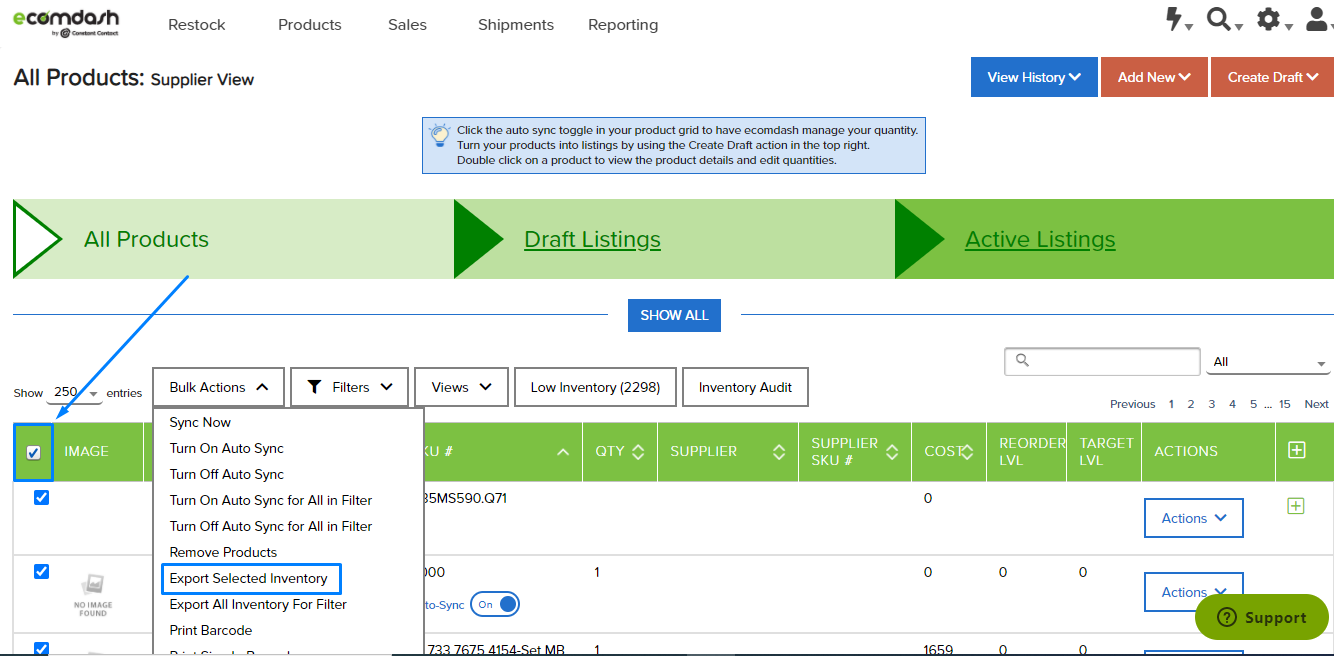
Task: Go to the Previous page
Action: point(1132,404)
